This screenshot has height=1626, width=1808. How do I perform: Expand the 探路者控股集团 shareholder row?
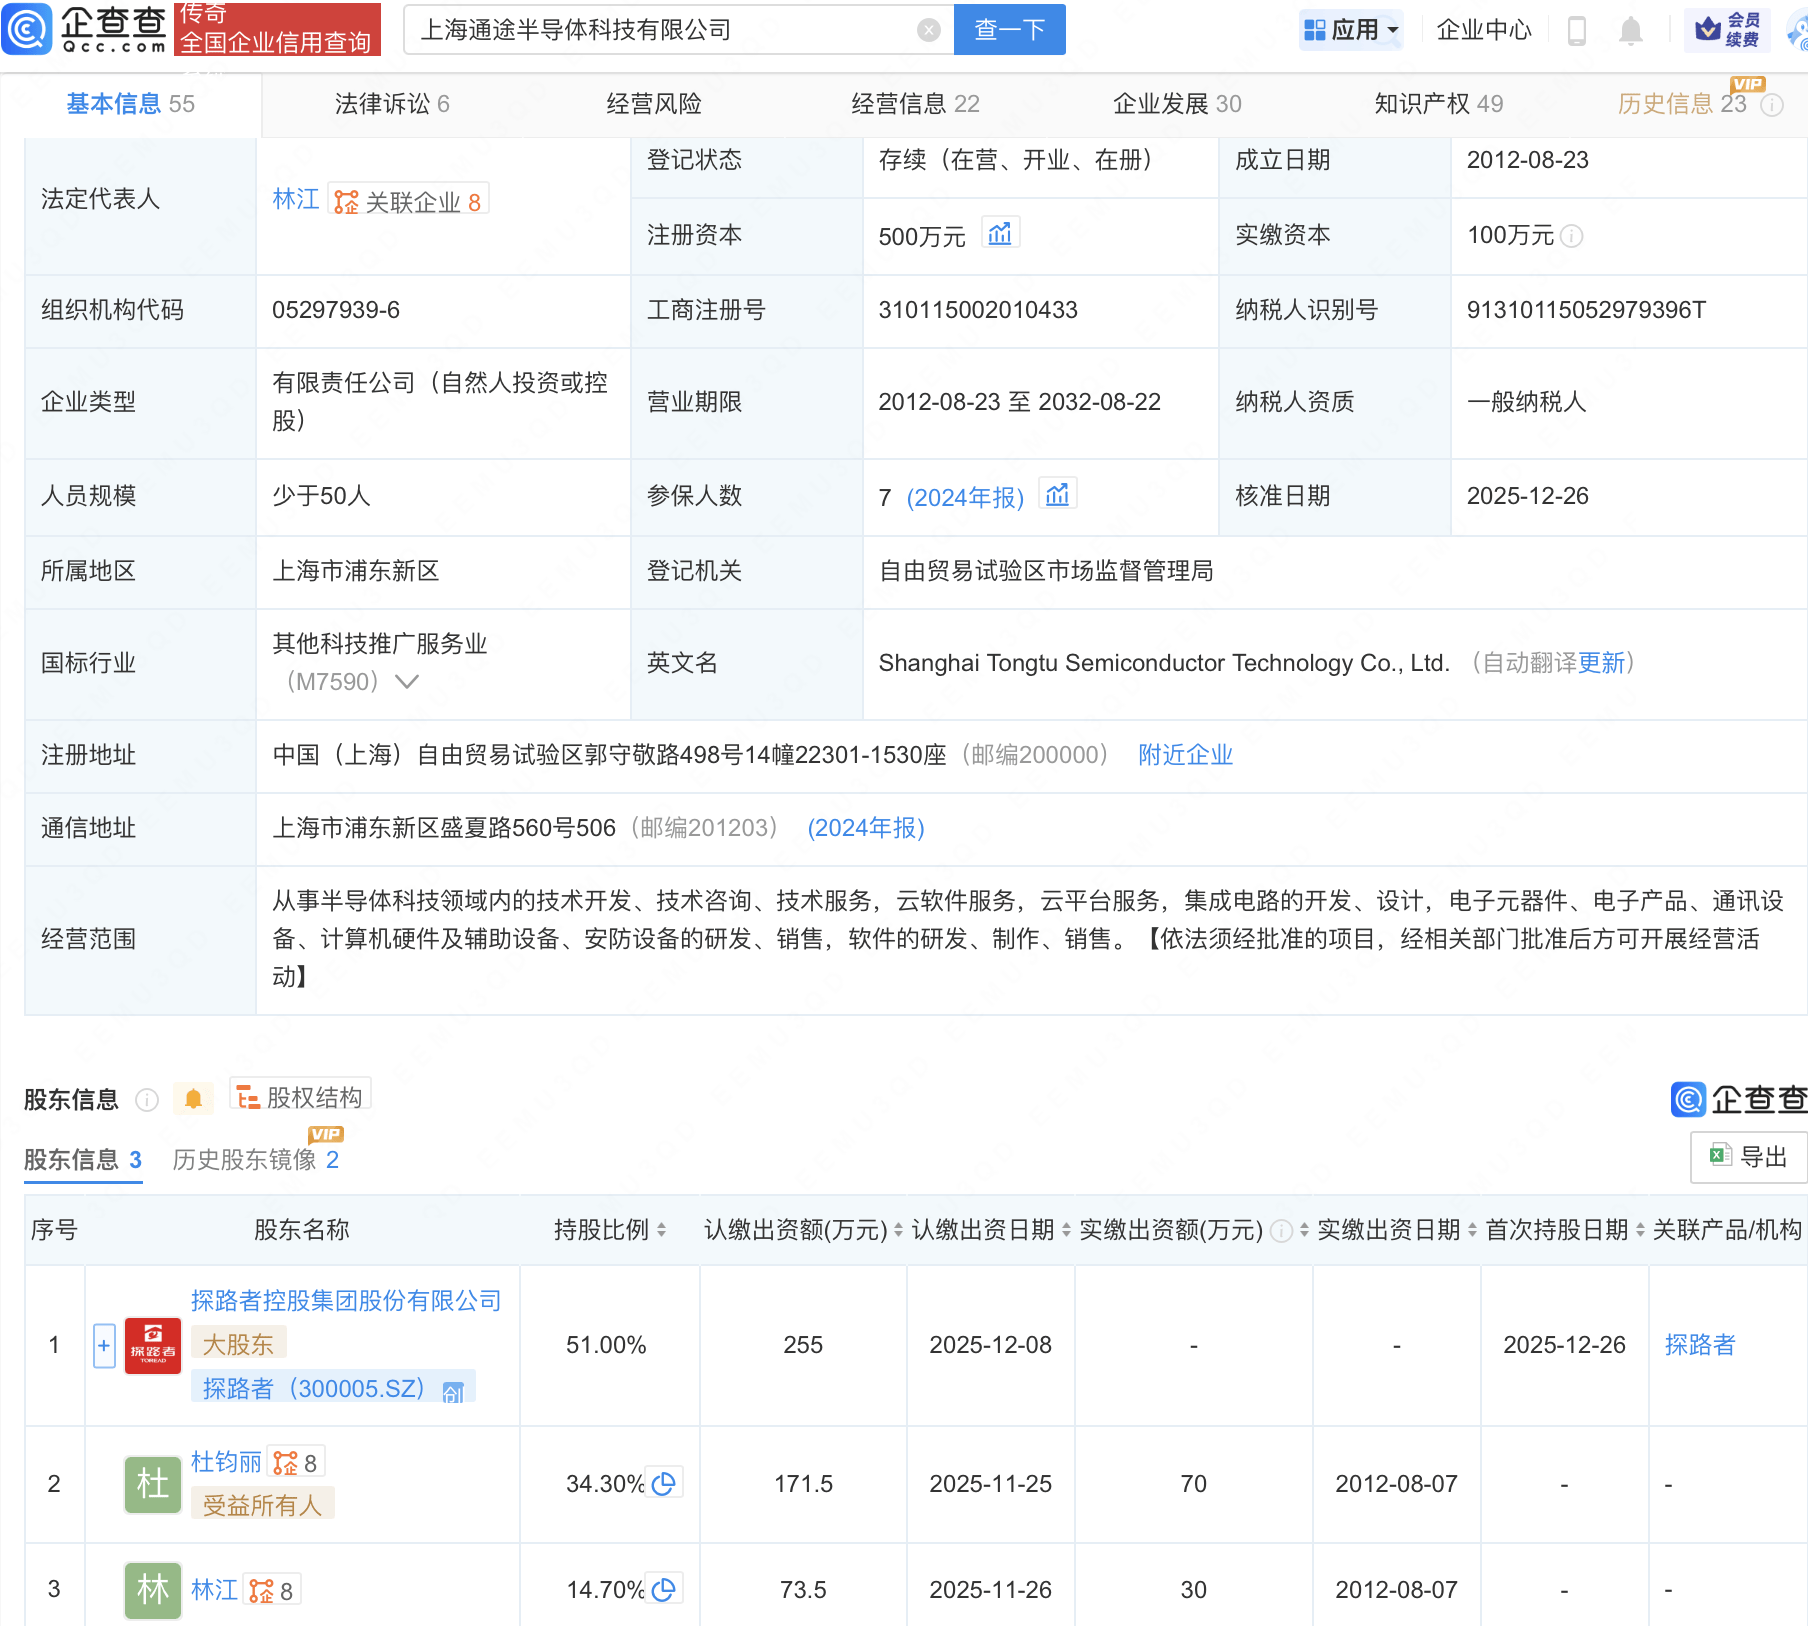104,1345
